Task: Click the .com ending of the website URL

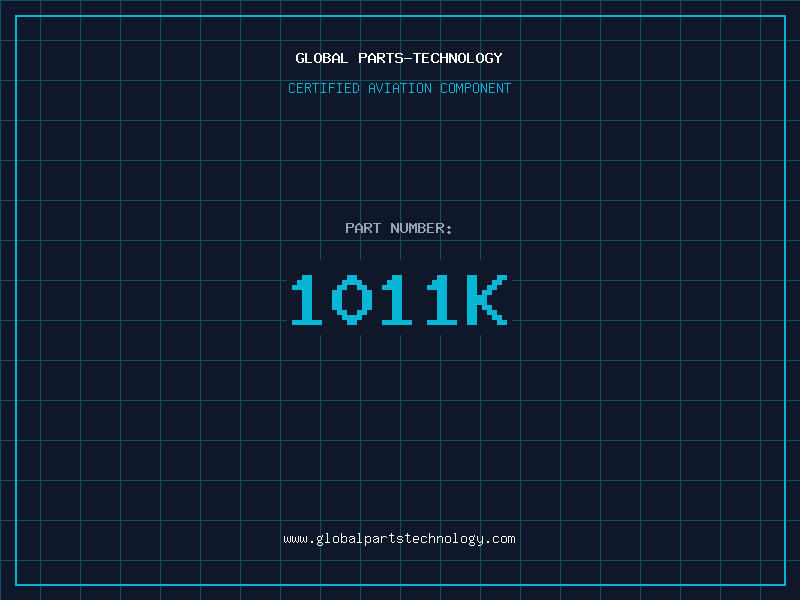Action: coord(500,539)
